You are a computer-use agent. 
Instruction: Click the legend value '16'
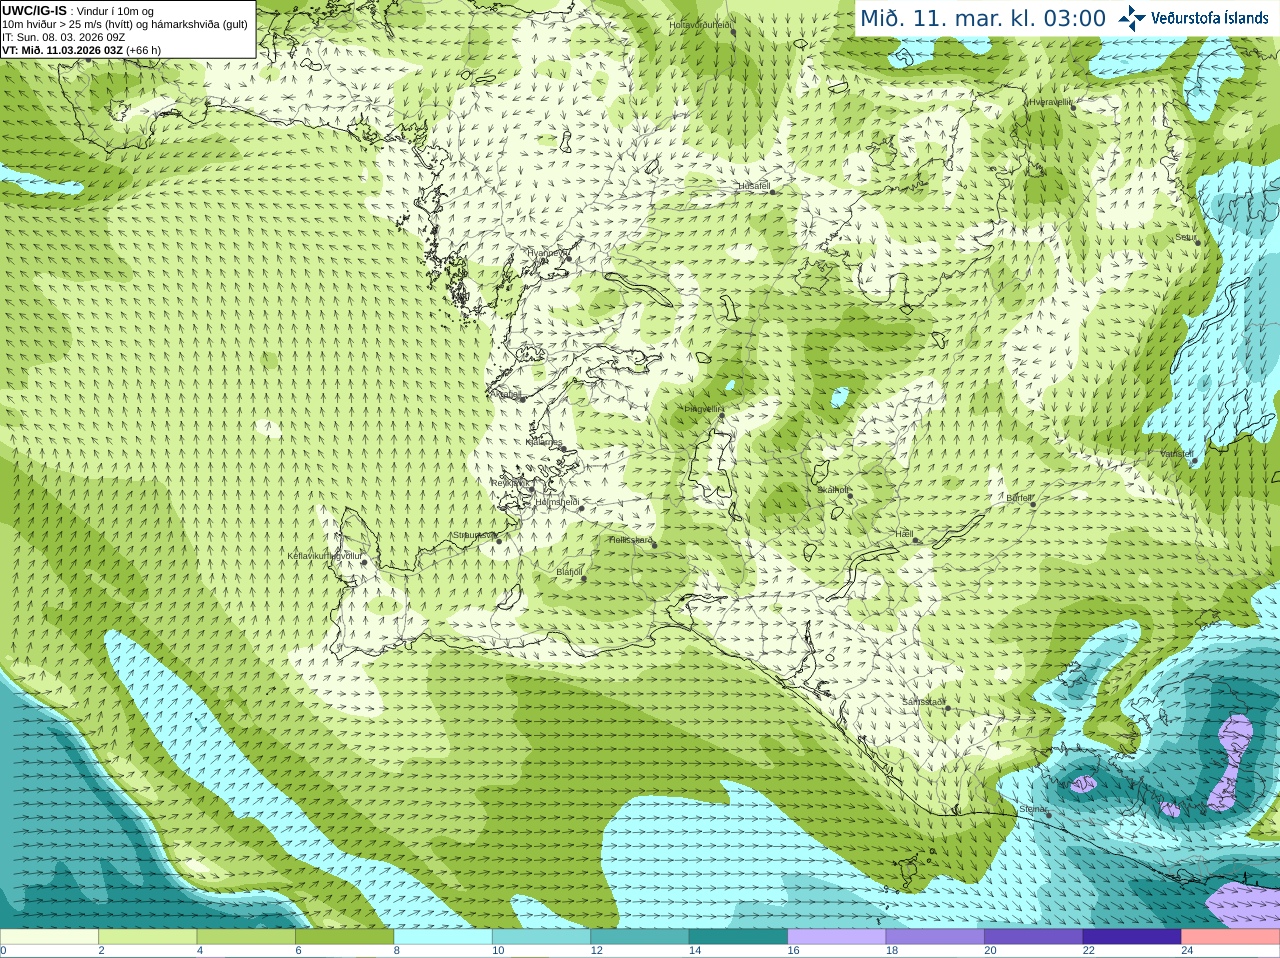click(793, 951)
